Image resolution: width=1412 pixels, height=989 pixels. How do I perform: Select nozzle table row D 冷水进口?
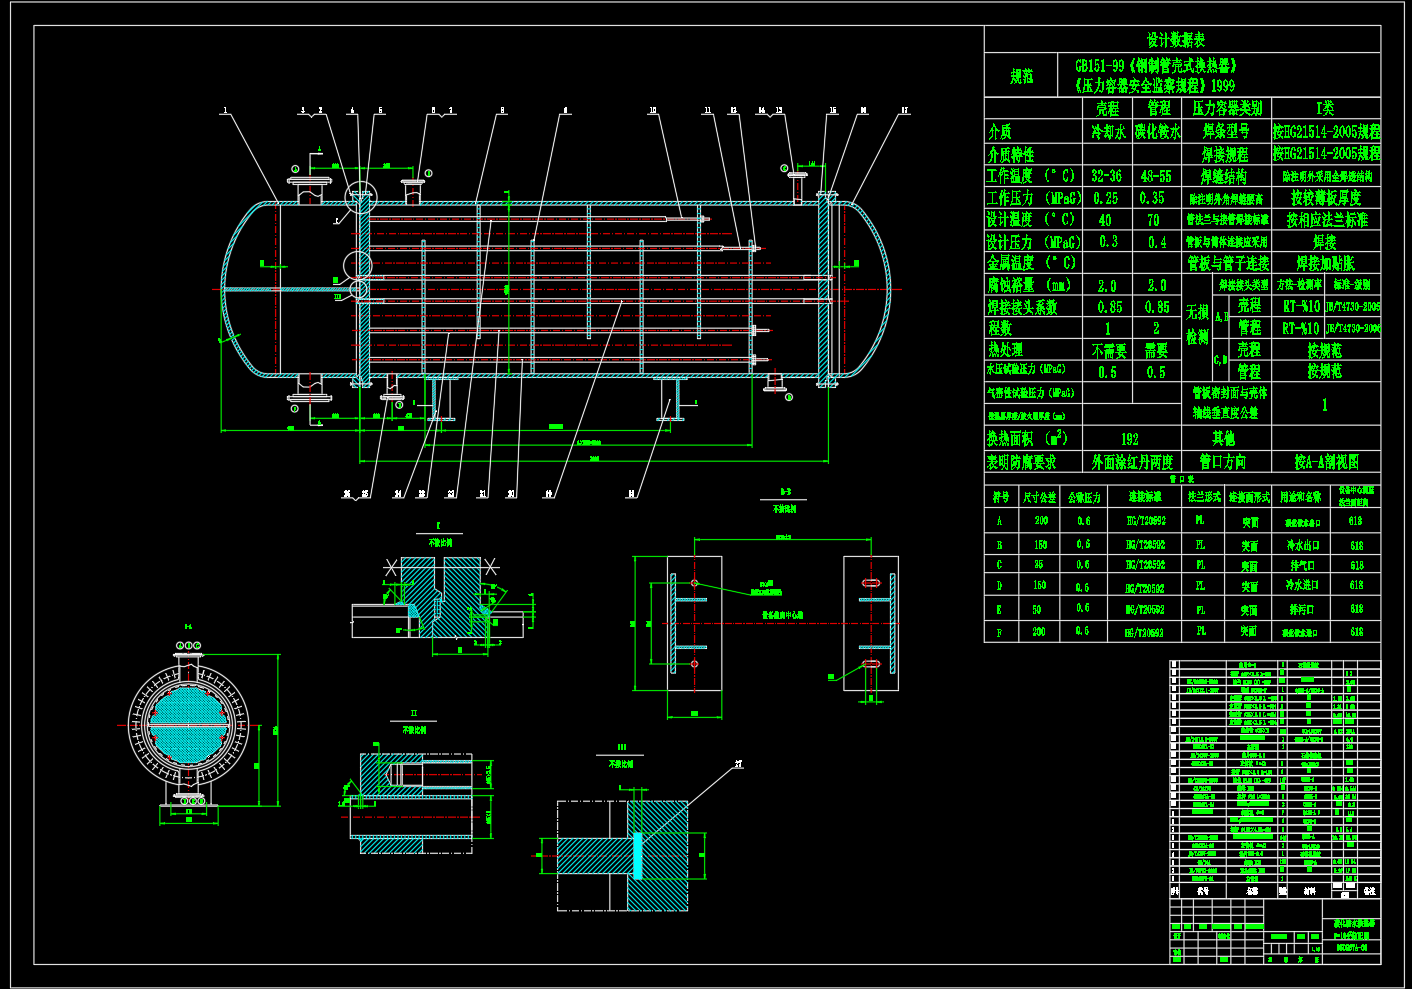[1302, 586]
